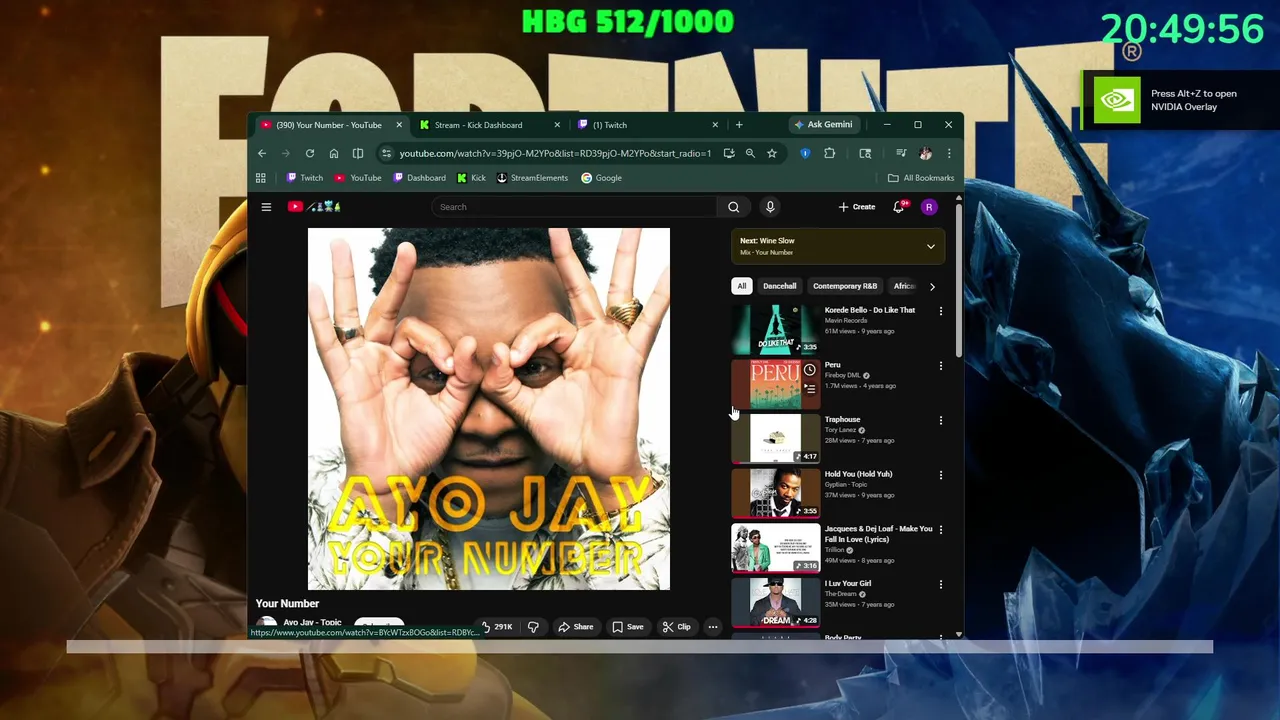Open YouTube notifications bell
This screenshot has height=720, width=1280.
[x=899, y=207]
